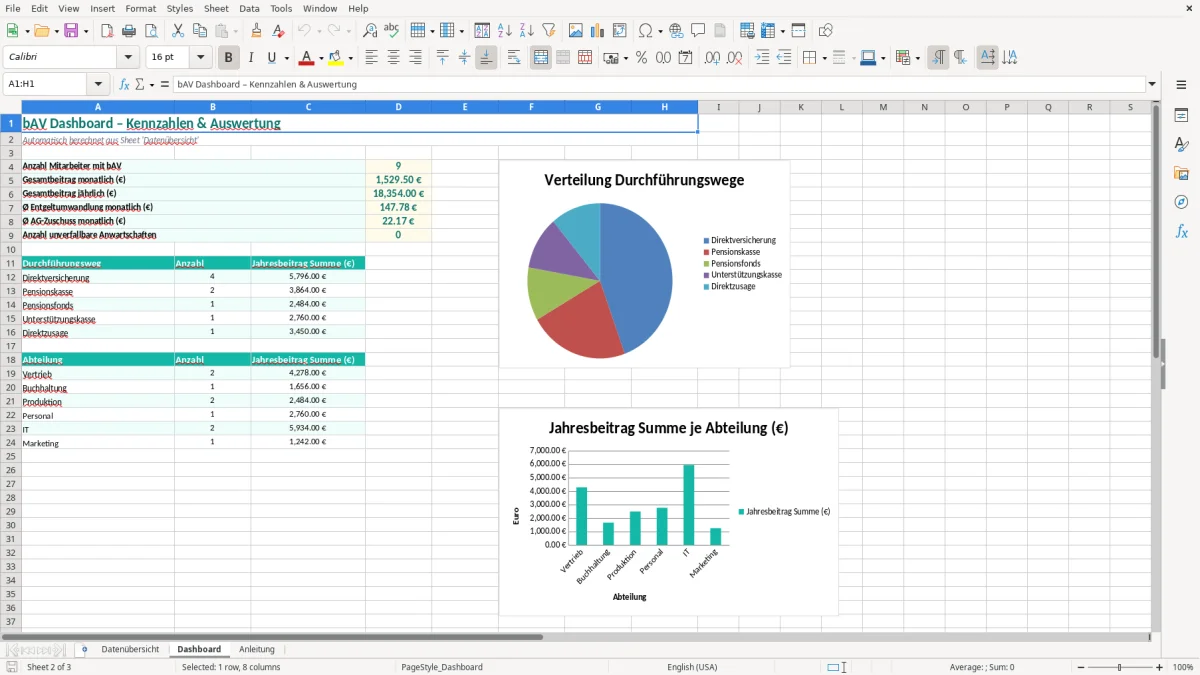
Task: Toggle Align Bottom vertical alignment
Action: coord(486,58)
